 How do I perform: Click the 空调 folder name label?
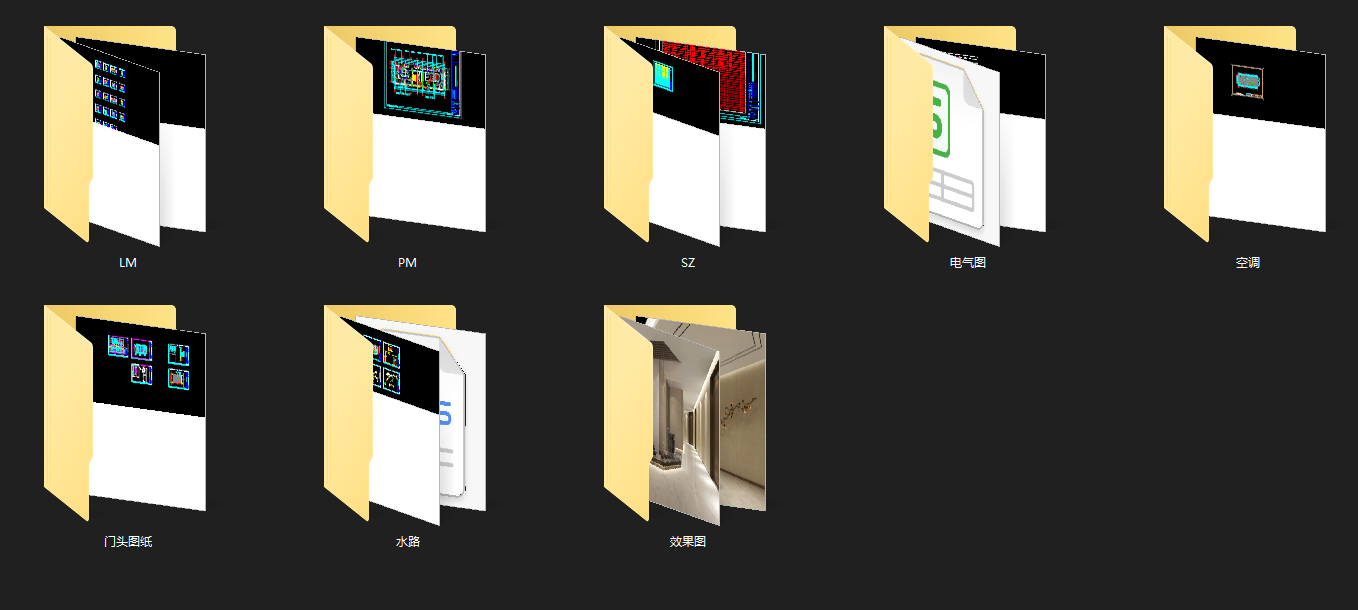pos(1247,263)
